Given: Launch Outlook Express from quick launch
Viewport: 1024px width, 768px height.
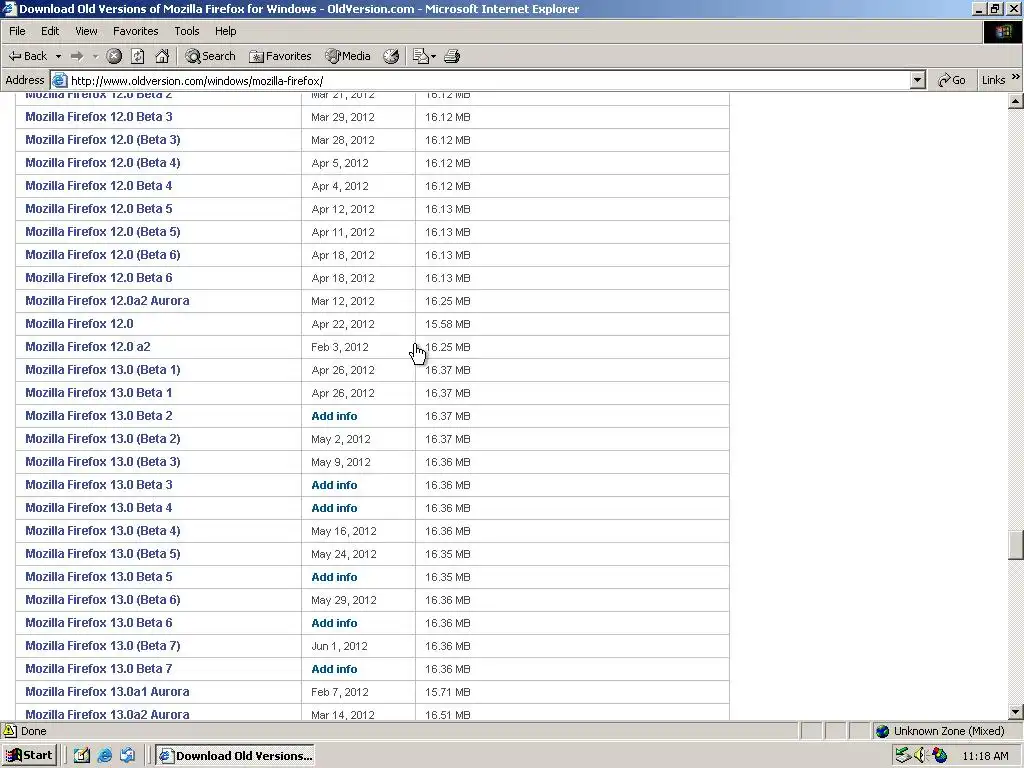Looking at the screenshot, I should point(127,756).
